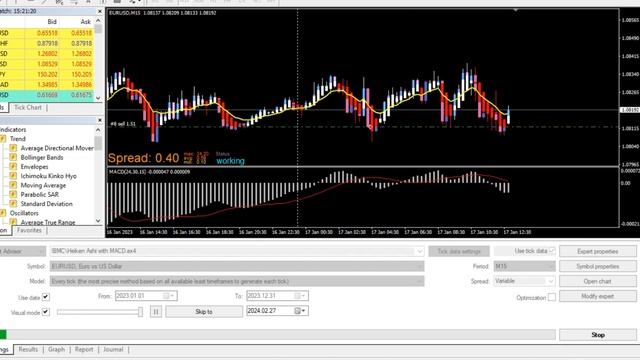
Task: Click the Skip to button
Action: (x=204, y=312)
